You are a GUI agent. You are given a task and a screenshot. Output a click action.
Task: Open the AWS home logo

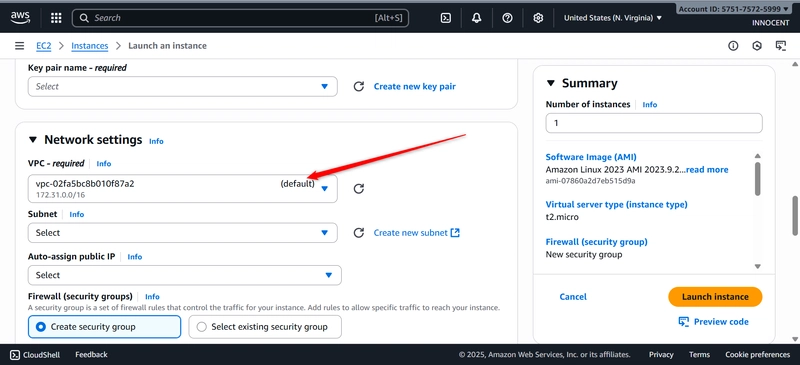point(20,18)
